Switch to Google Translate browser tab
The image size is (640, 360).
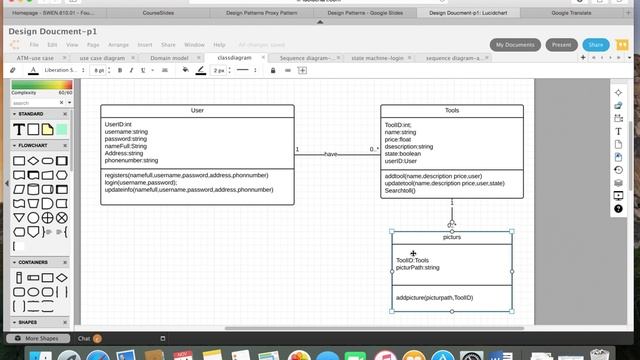click(571, 13)
